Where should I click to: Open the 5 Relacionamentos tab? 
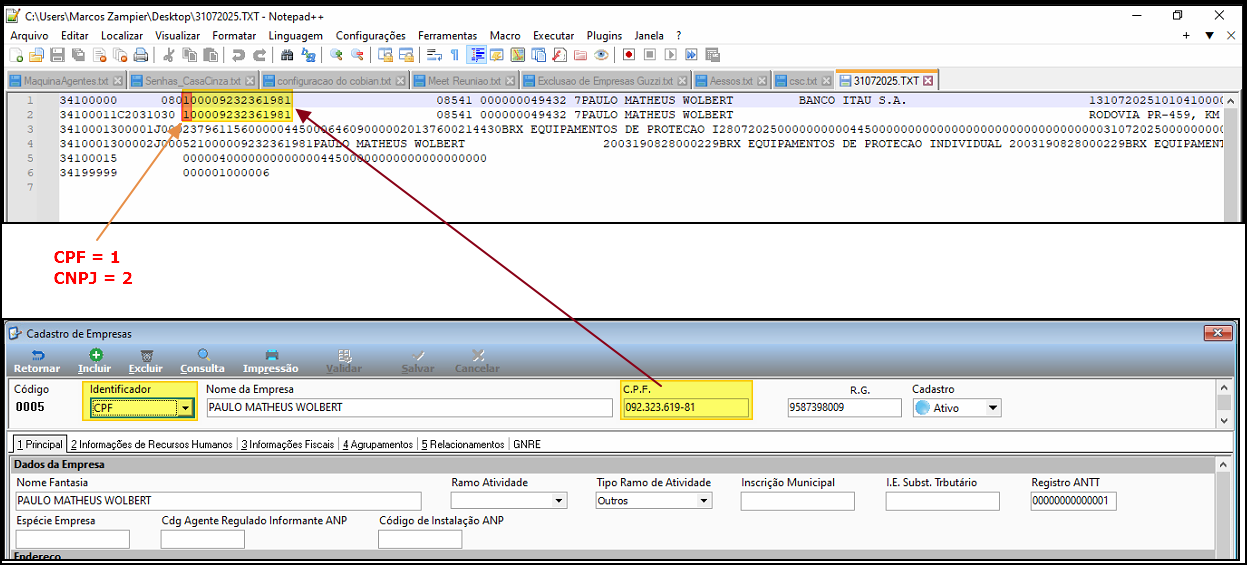(463, 444)
